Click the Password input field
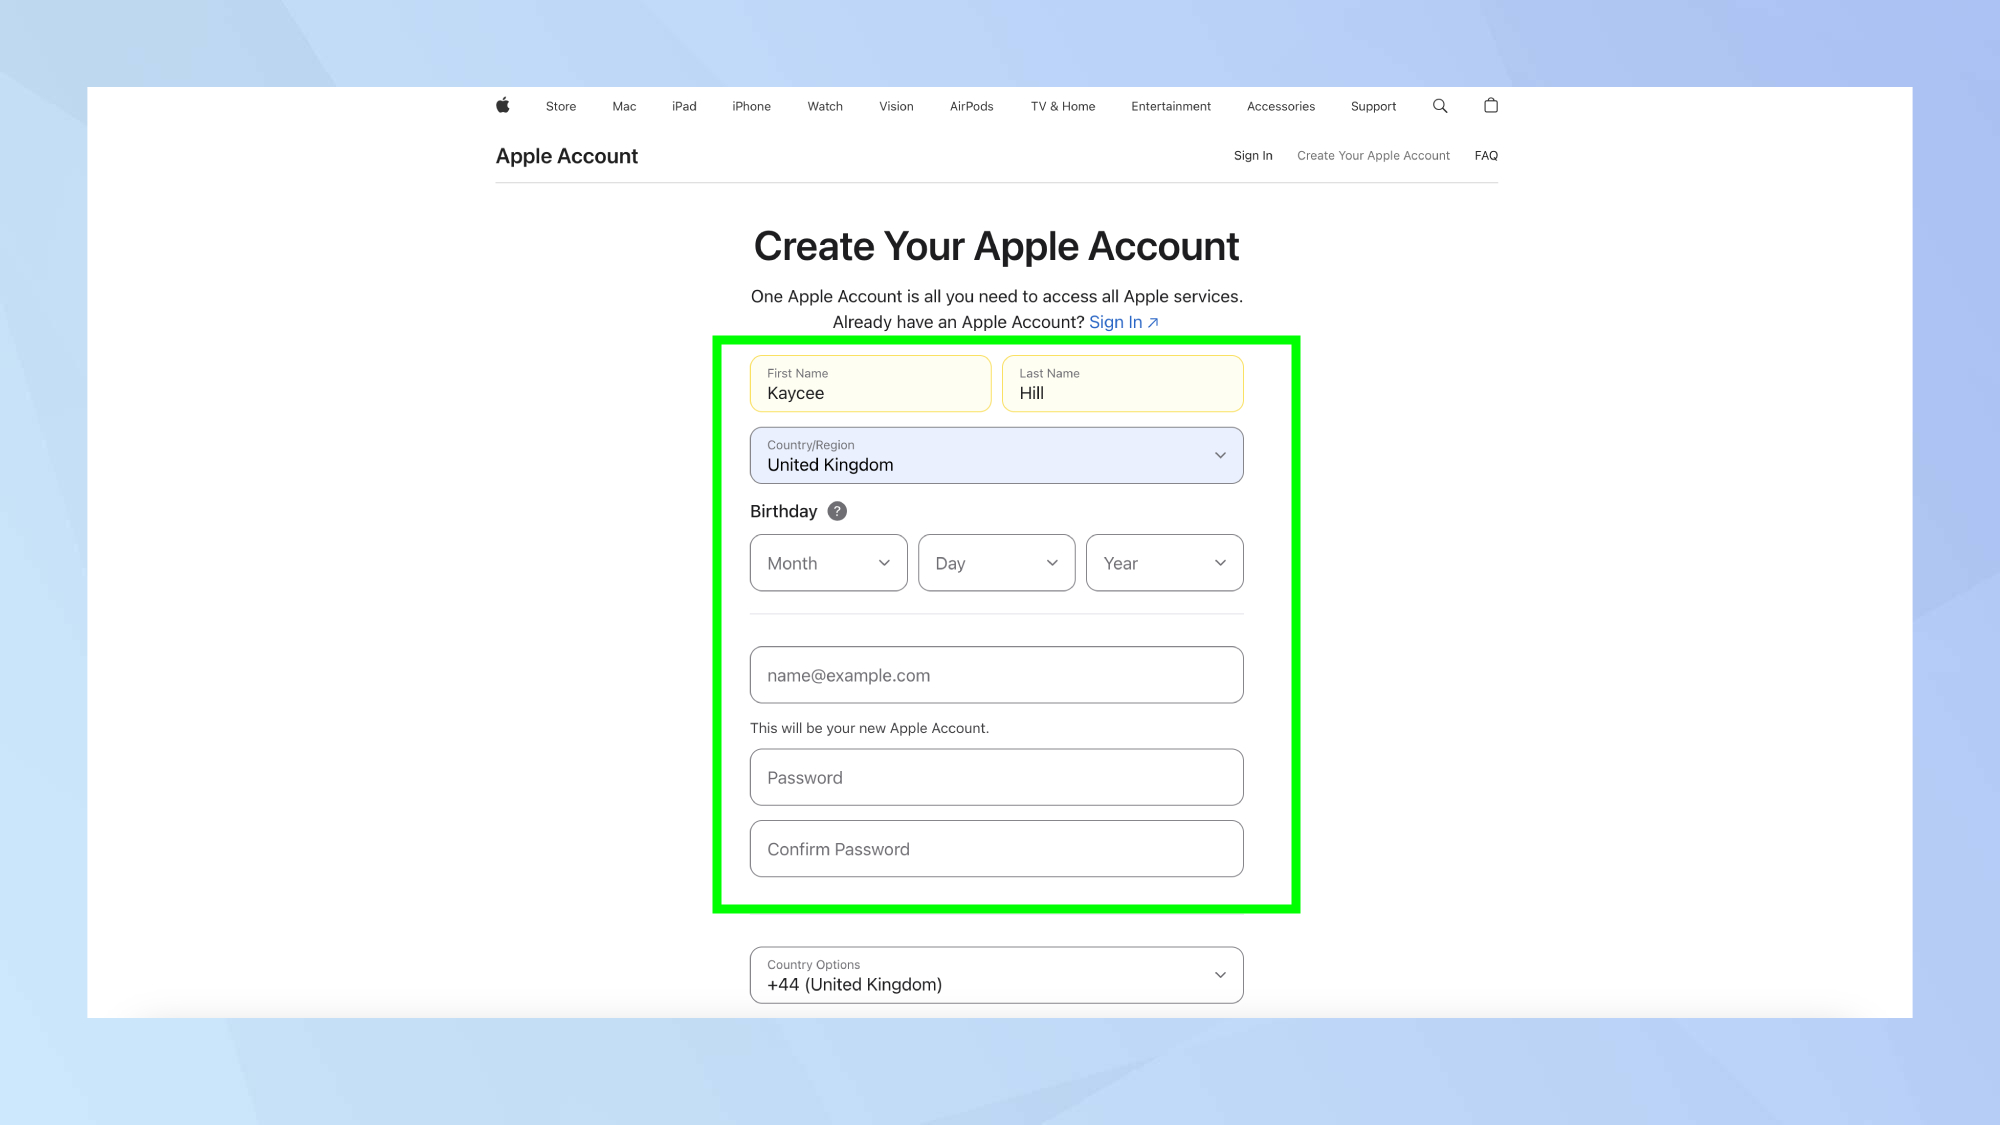This screenshot has height=1125, width=2000. click(996, 777)
